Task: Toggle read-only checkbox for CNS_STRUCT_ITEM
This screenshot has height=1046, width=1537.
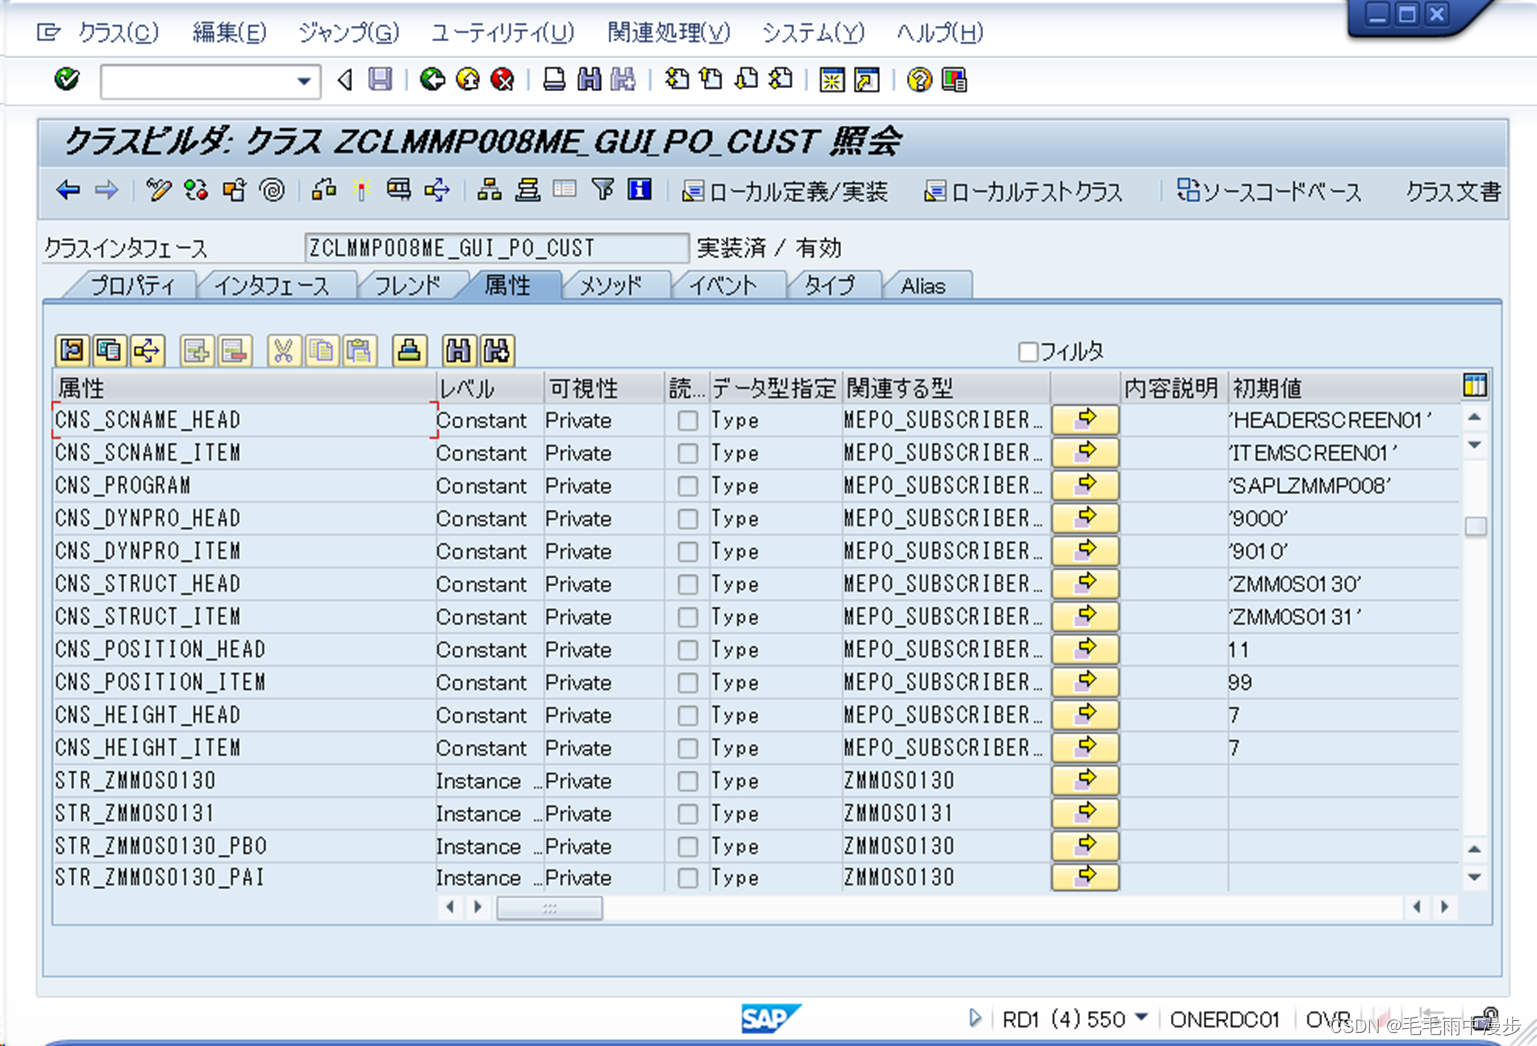Action: click(x=687, y=617)
